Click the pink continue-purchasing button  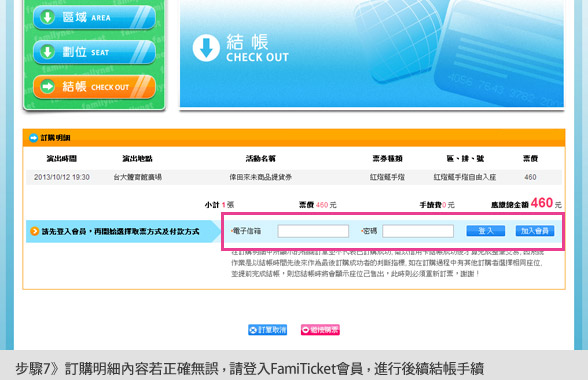coord(320,330)
